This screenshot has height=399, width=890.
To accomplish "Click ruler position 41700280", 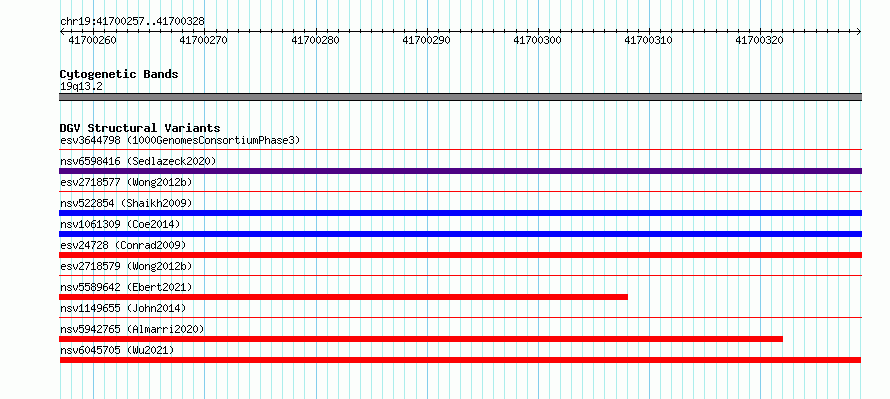I will point(315,40).
